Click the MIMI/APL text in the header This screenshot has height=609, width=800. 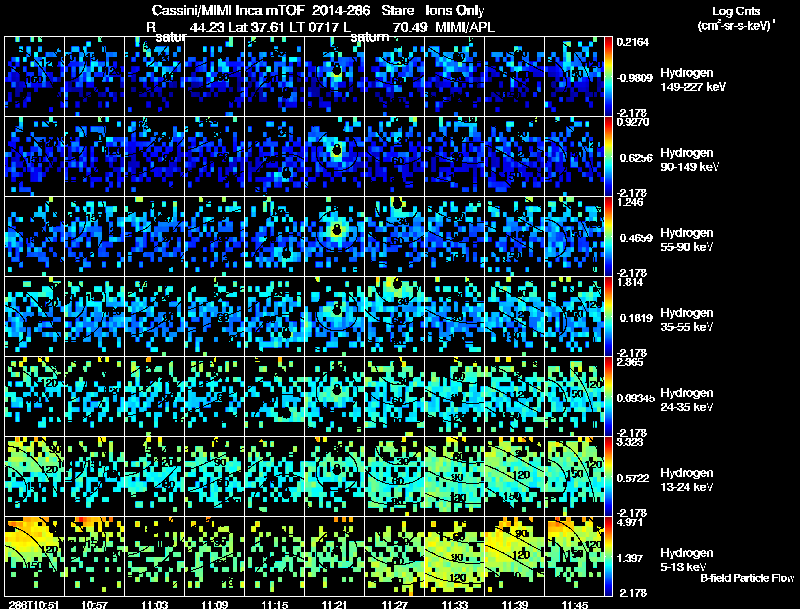coord(464,27)
